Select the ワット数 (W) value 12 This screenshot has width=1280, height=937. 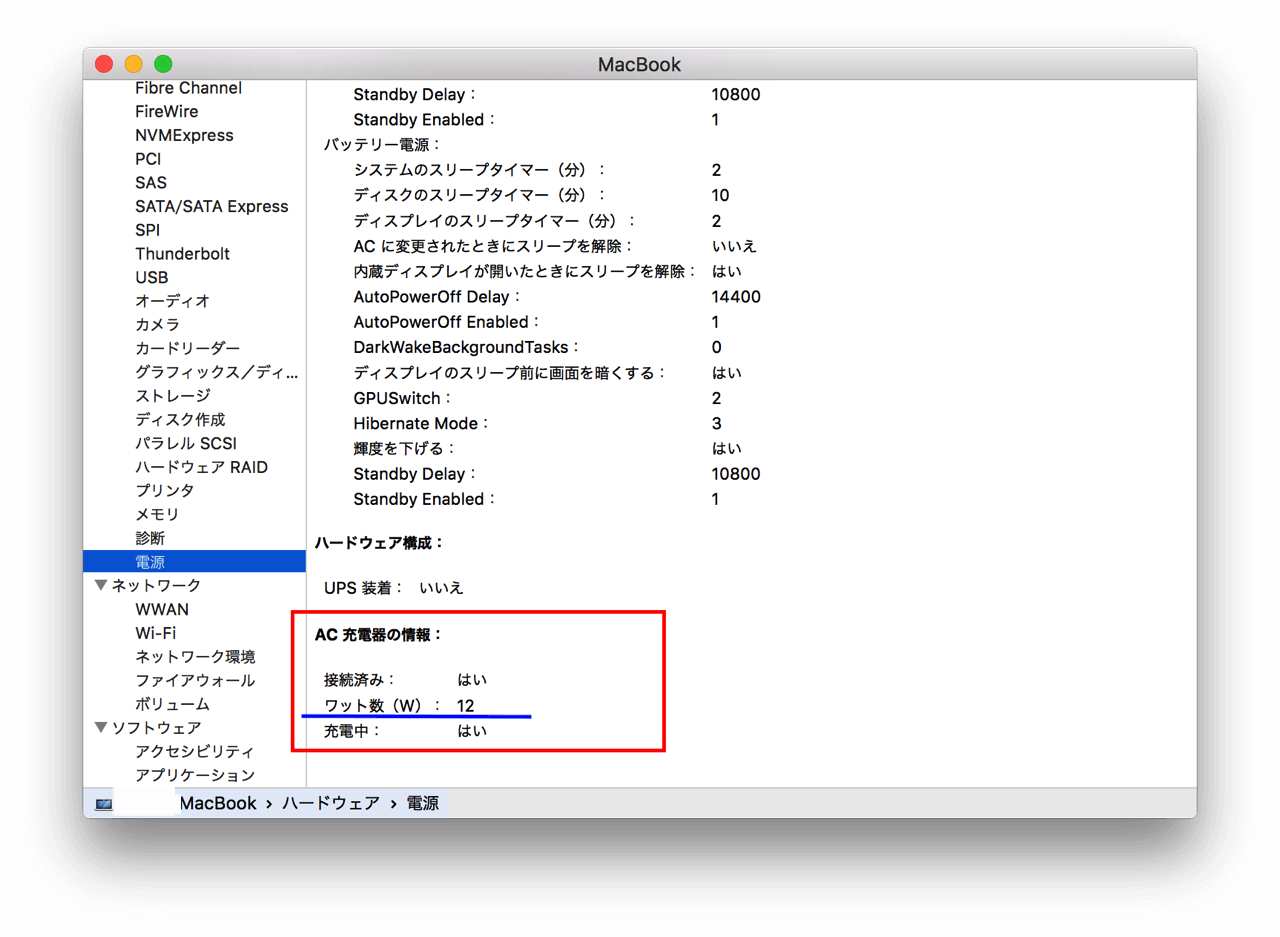tap(466, 706)
